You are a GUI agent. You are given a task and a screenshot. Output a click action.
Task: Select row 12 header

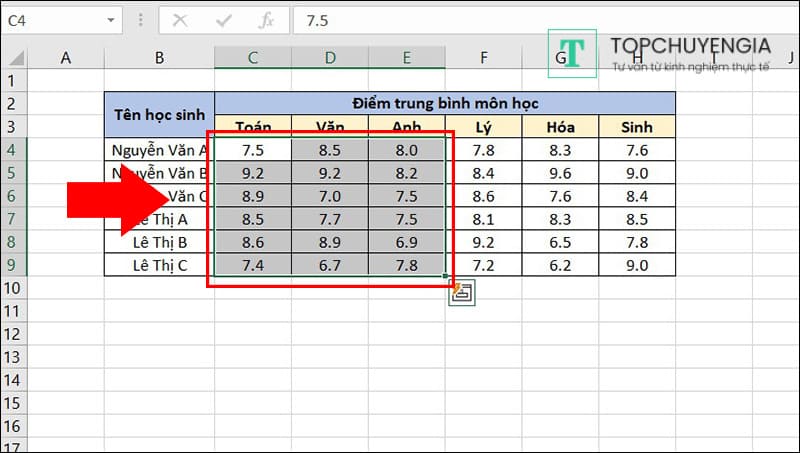[12, 334]
